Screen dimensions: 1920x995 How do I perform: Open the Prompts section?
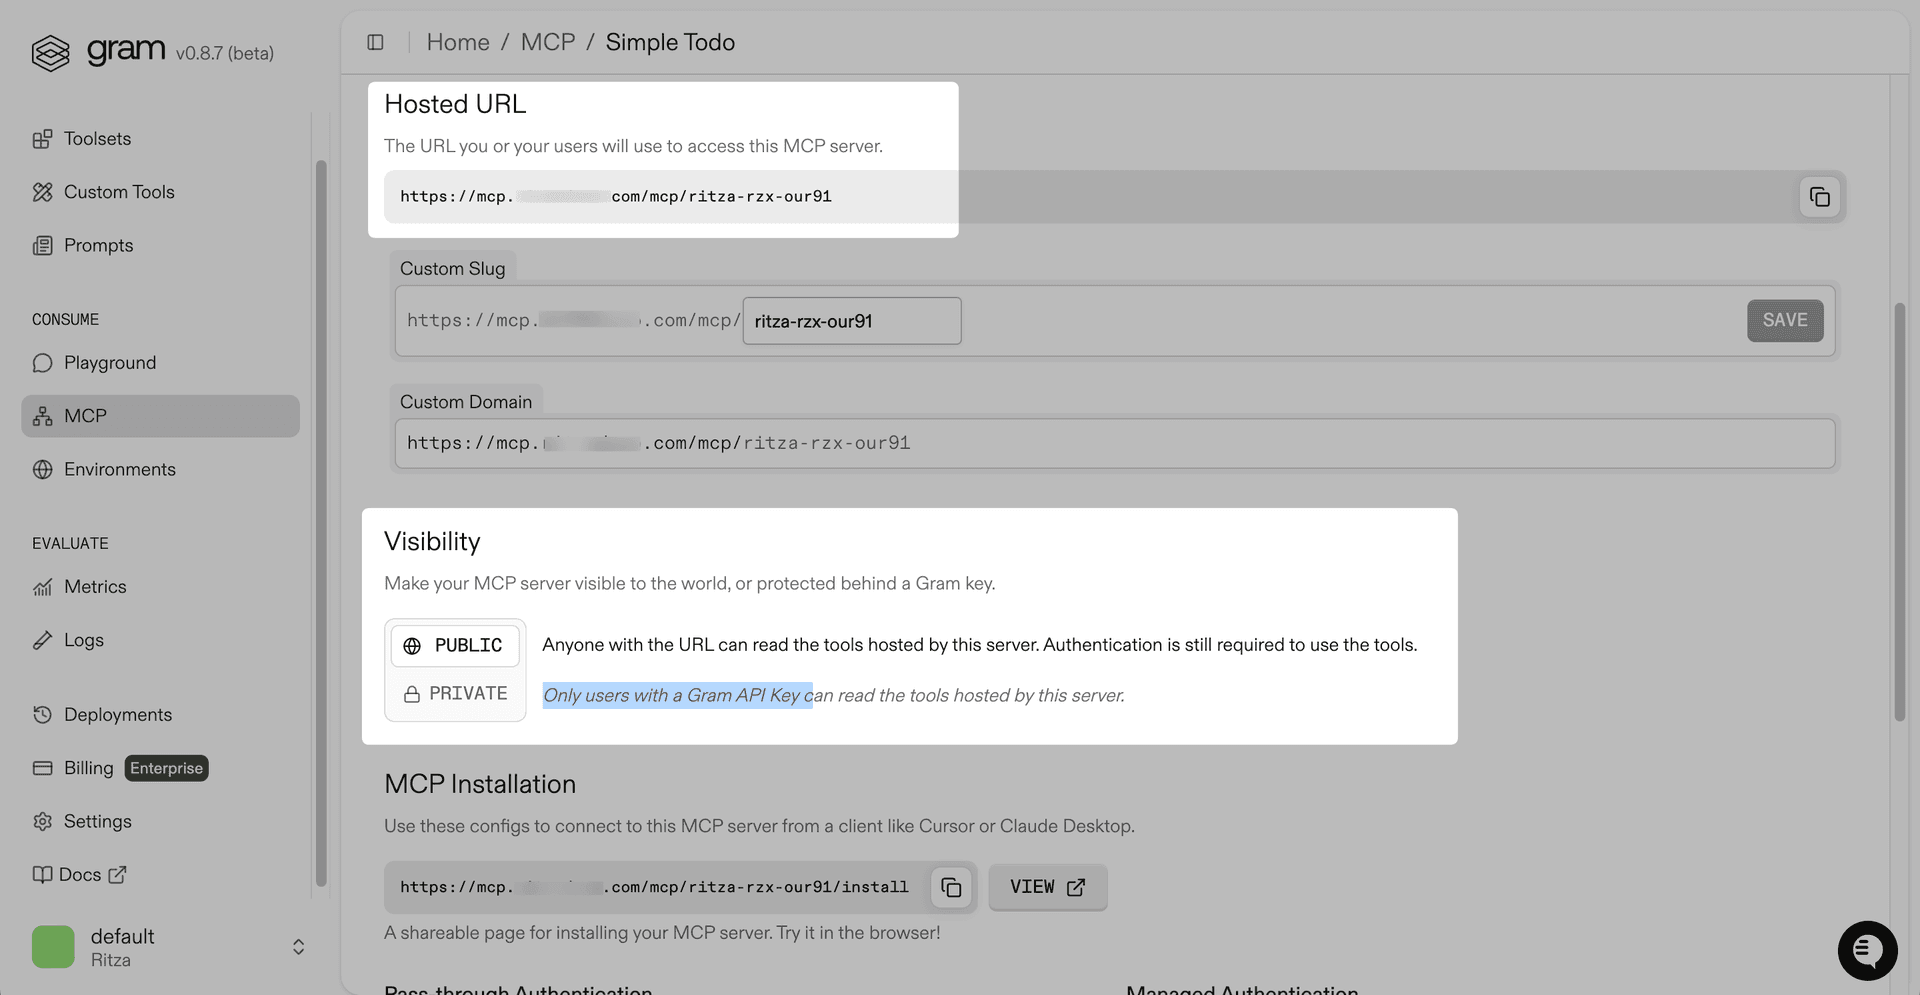pos(98,245)
